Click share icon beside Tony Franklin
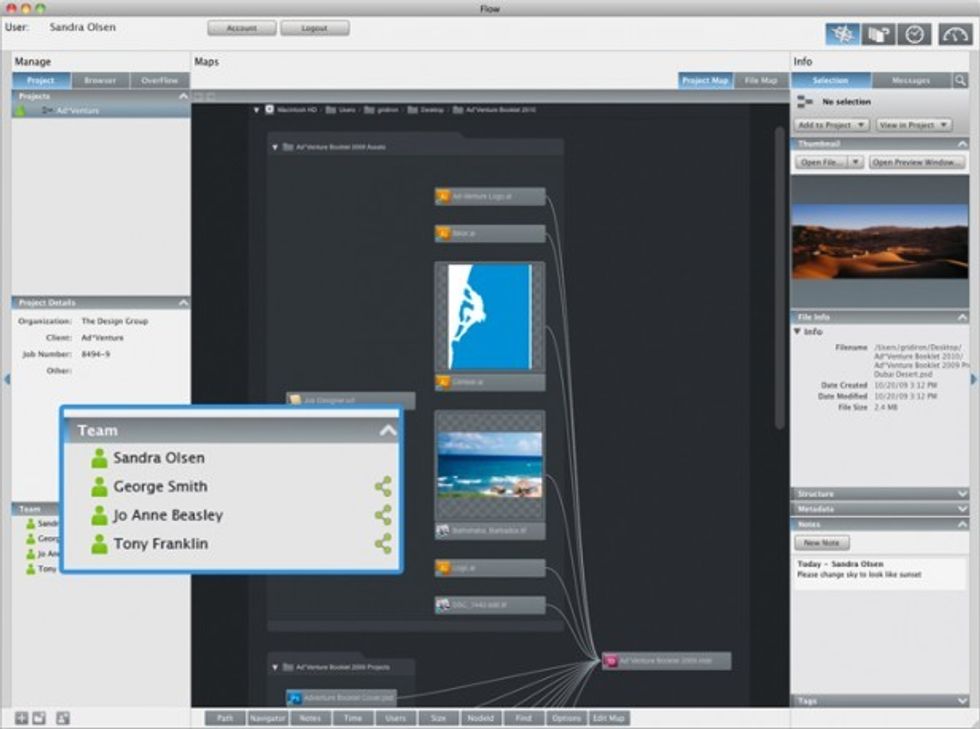 [x=383, y=543]
